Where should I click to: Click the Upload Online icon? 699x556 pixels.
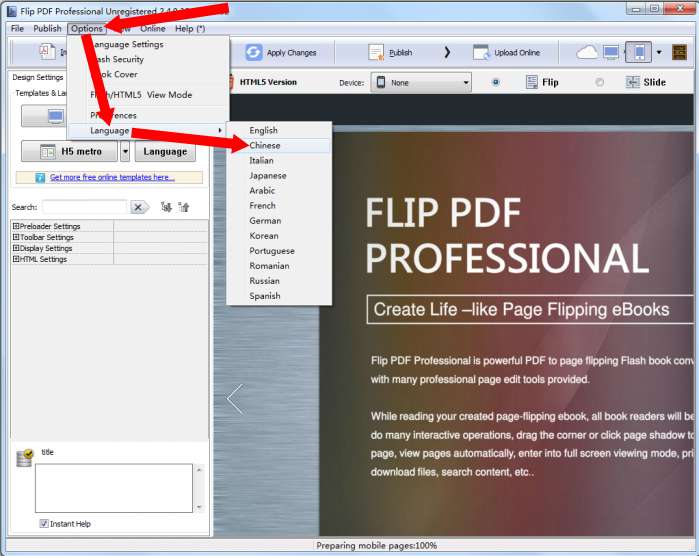coord(481,52)
